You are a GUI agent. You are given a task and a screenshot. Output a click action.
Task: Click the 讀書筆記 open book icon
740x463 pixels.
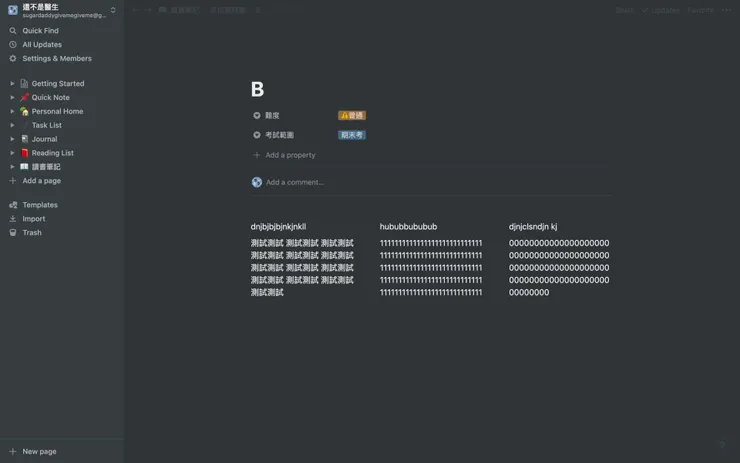coord(24,167)
